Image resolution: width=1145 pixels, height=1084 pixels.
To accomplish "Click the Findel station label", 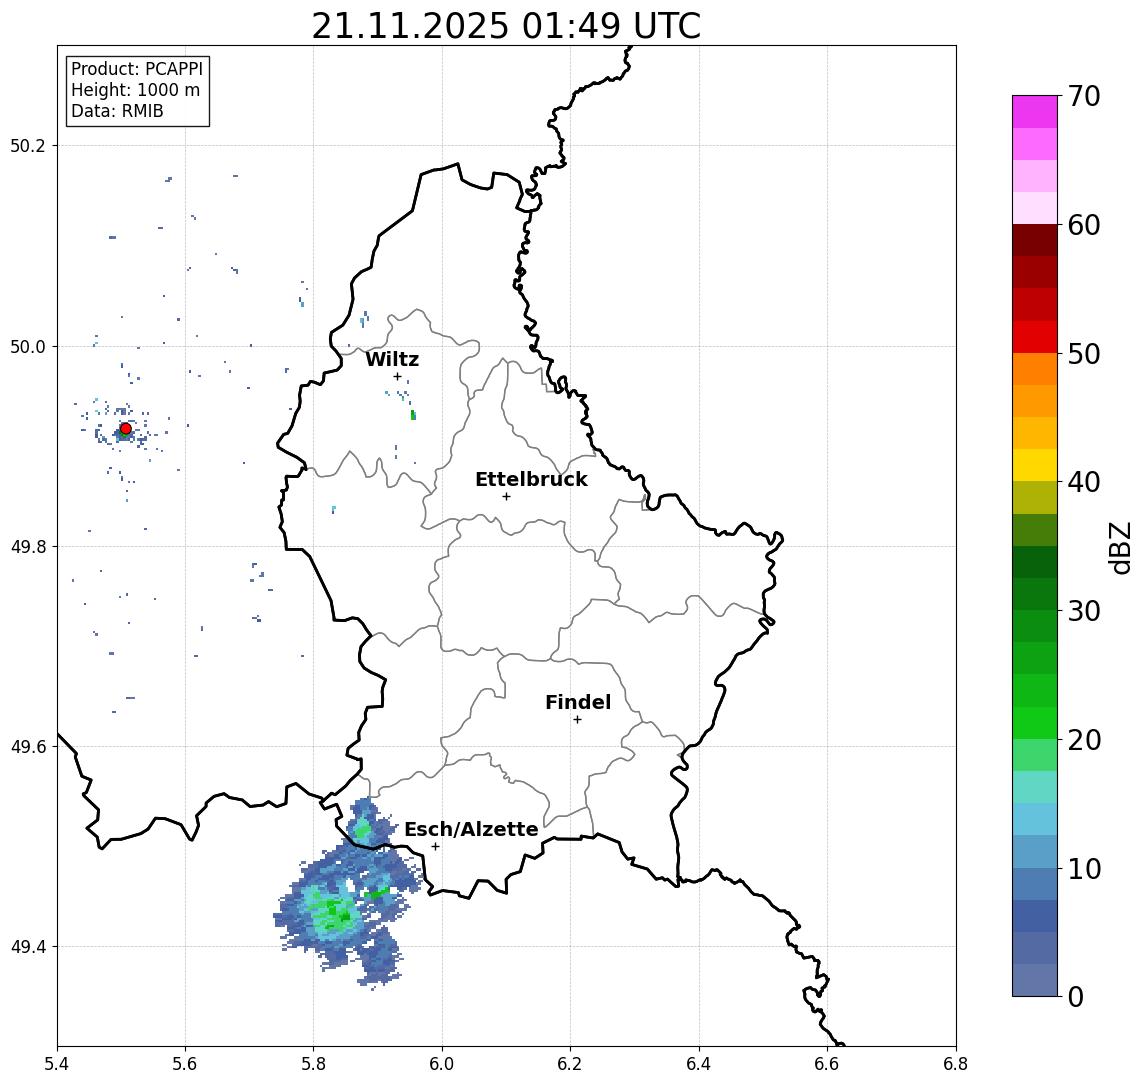I will [x=578, y=702].
